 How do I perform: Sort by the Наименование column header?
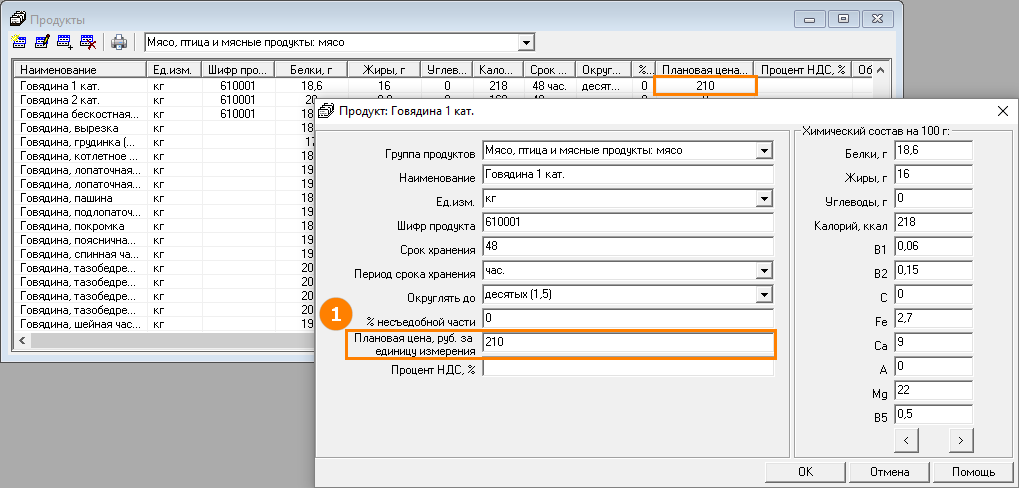click(x=78, y=70)
